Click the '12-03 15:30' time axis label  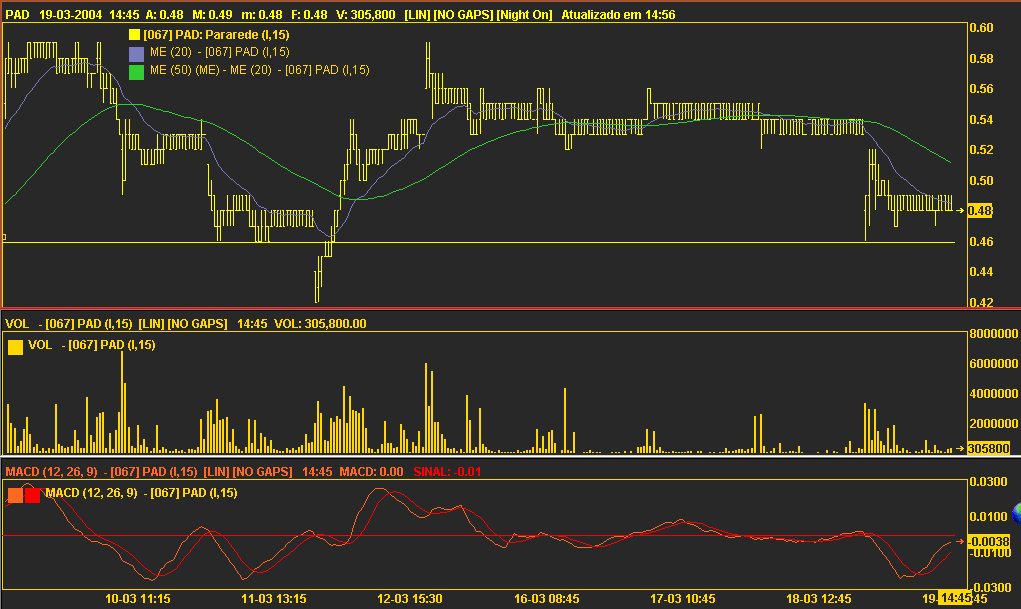(410, 599)
